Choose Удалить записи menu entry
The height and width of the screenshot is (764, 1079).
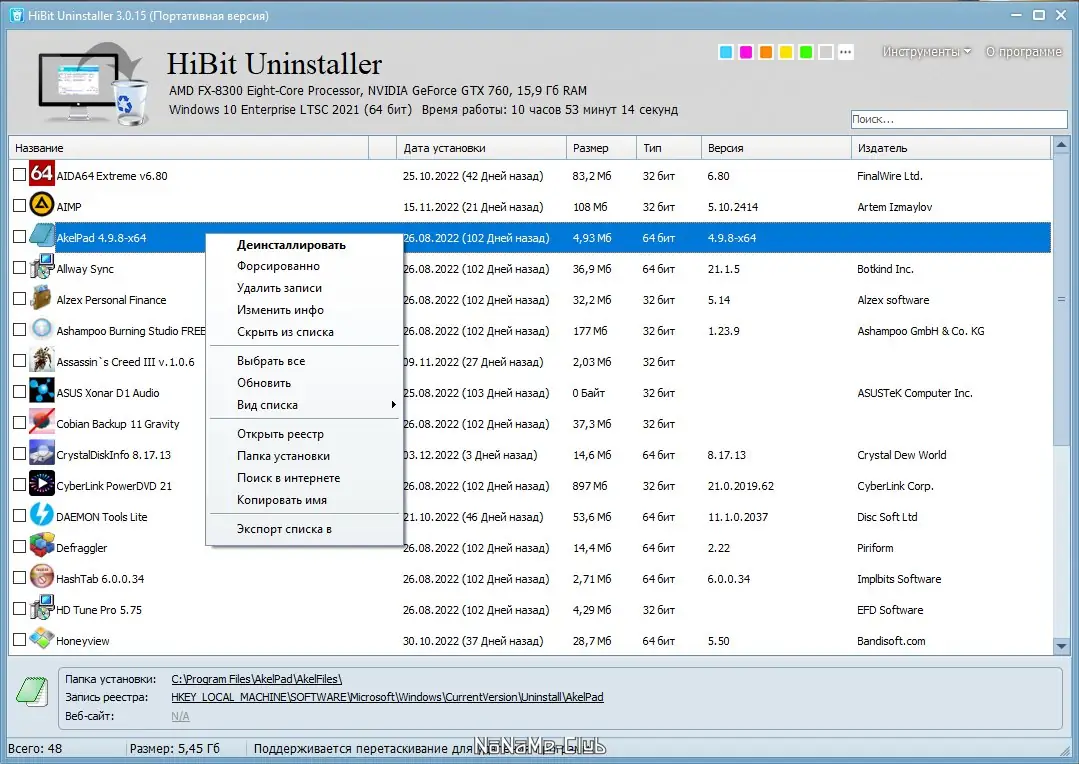[x=305, y=288]
